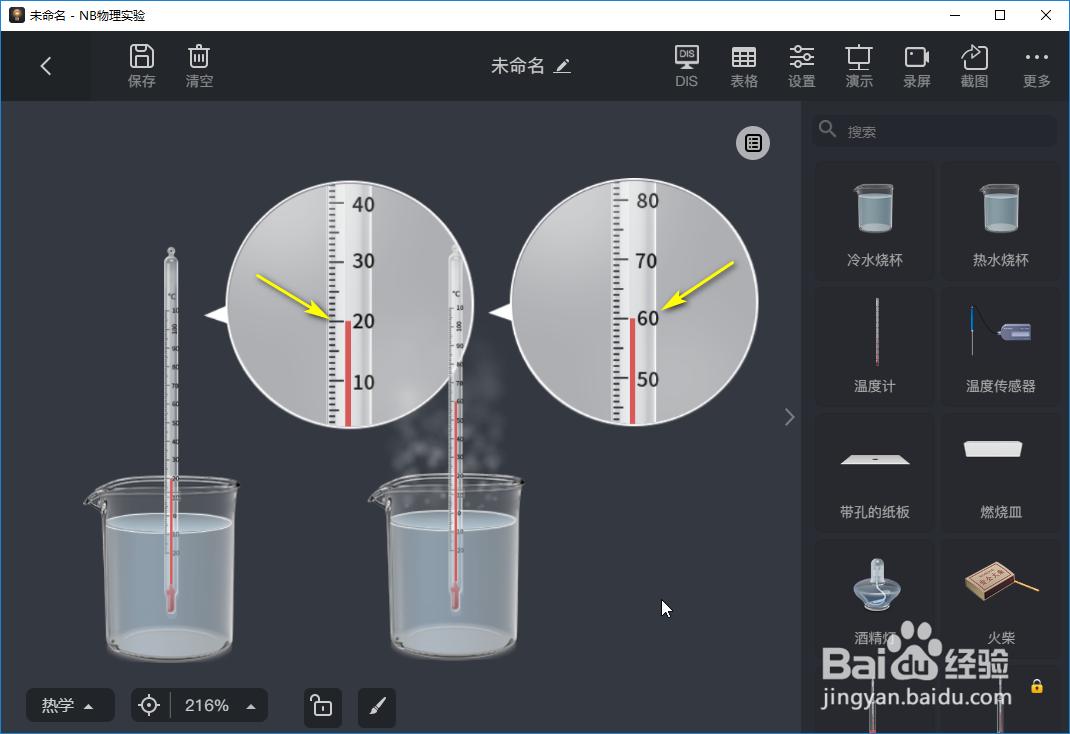Click the 未命名 experiment title

point(517,66)
